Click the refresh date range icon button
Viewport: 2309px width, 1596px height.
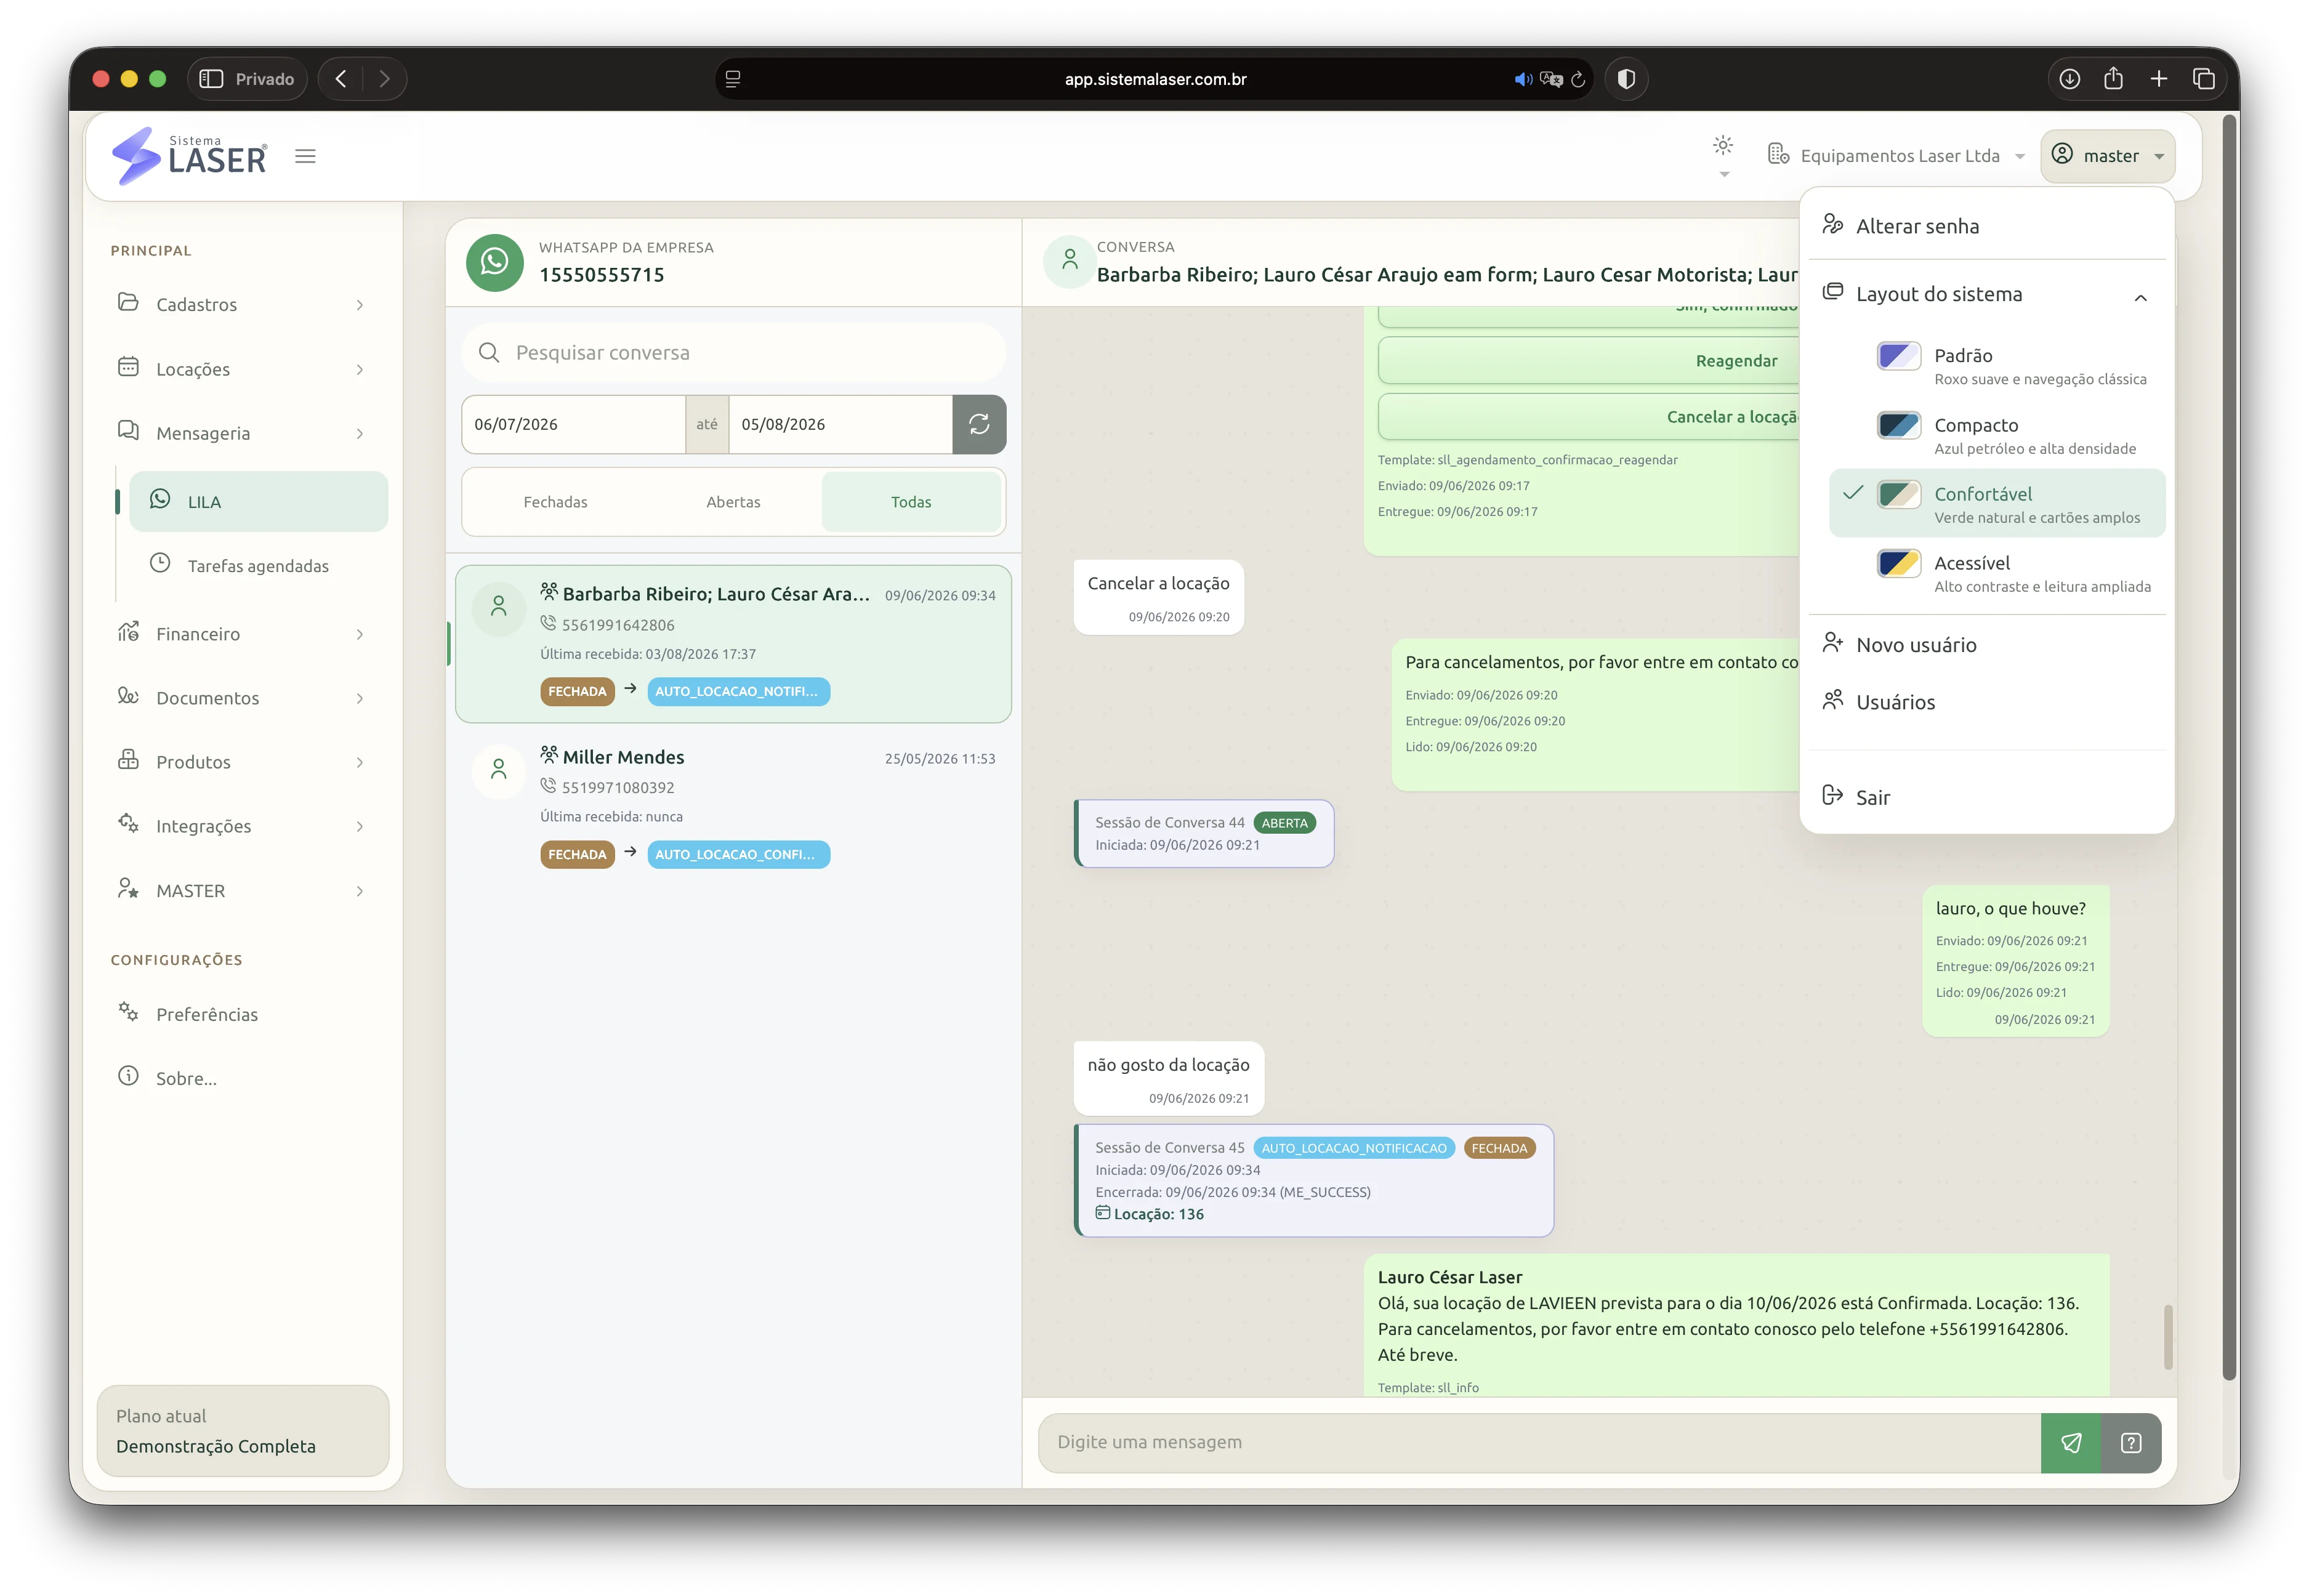pos(979,424)
